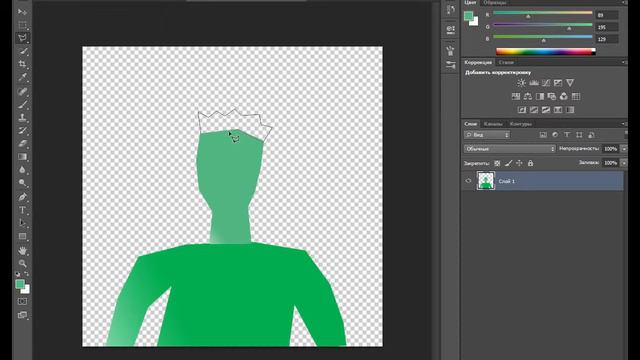Select the Rectangular Marquee tool
This screenshot has height=360, width=640.
tap(22, 25)
